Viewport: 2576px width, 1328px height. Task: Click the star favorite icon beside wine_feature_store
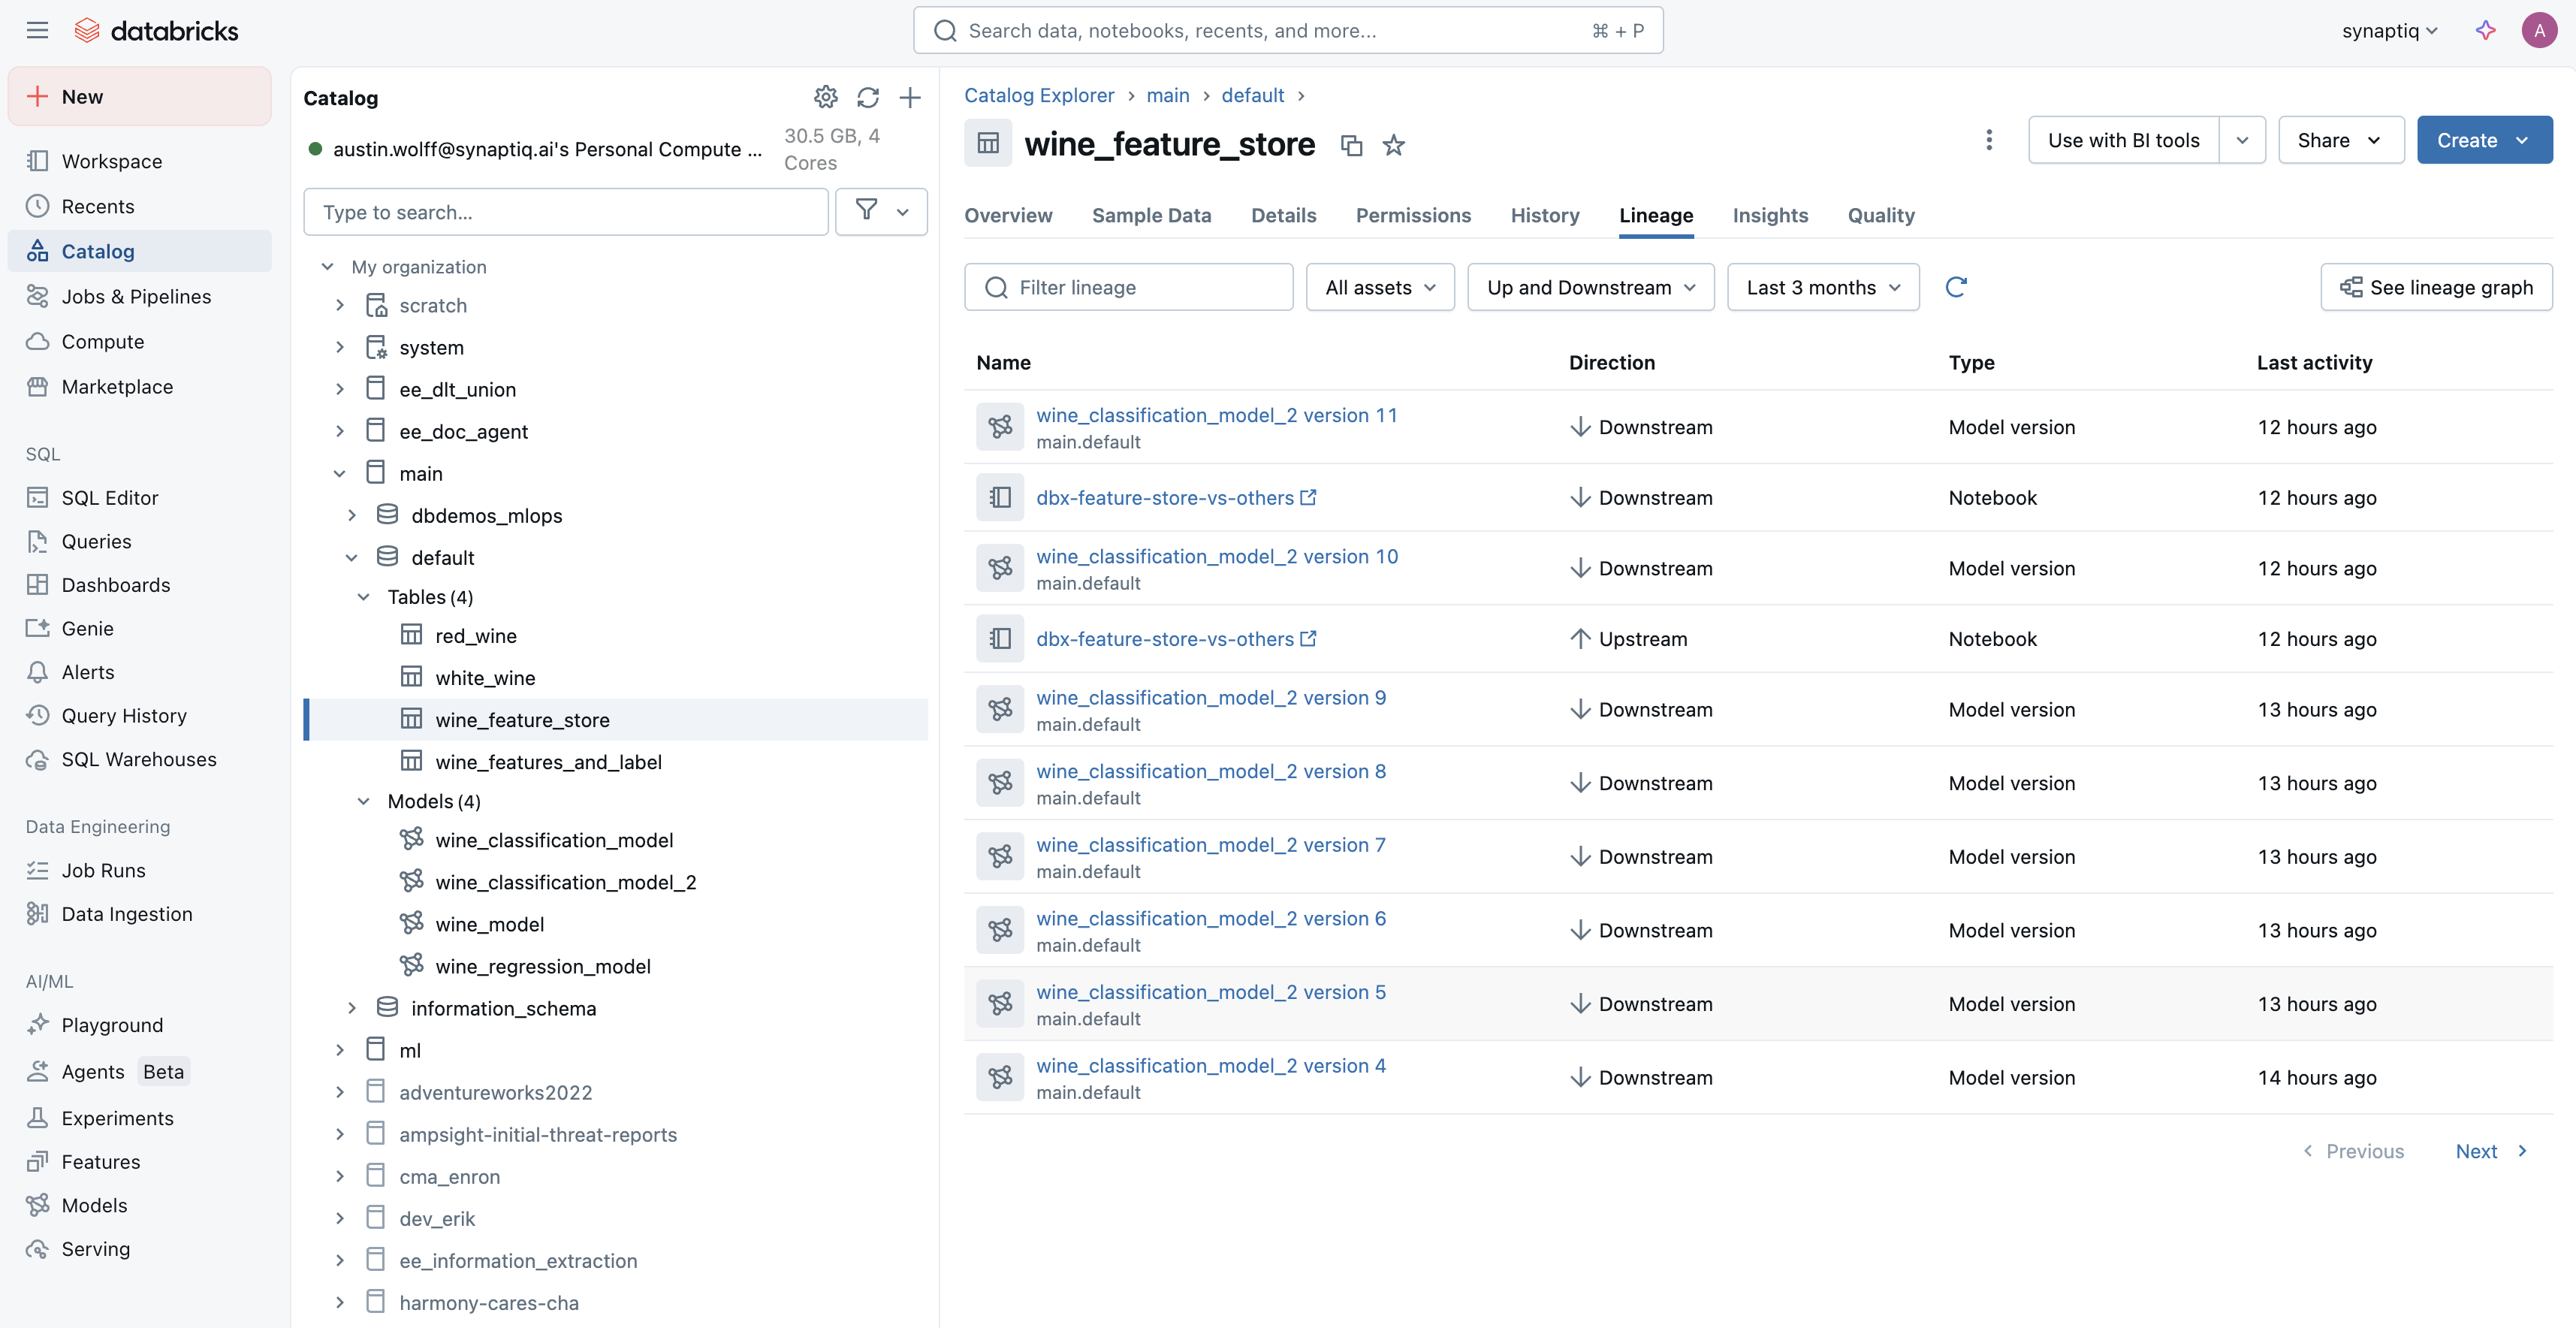pyautogui.click(x=1393, y=146)
